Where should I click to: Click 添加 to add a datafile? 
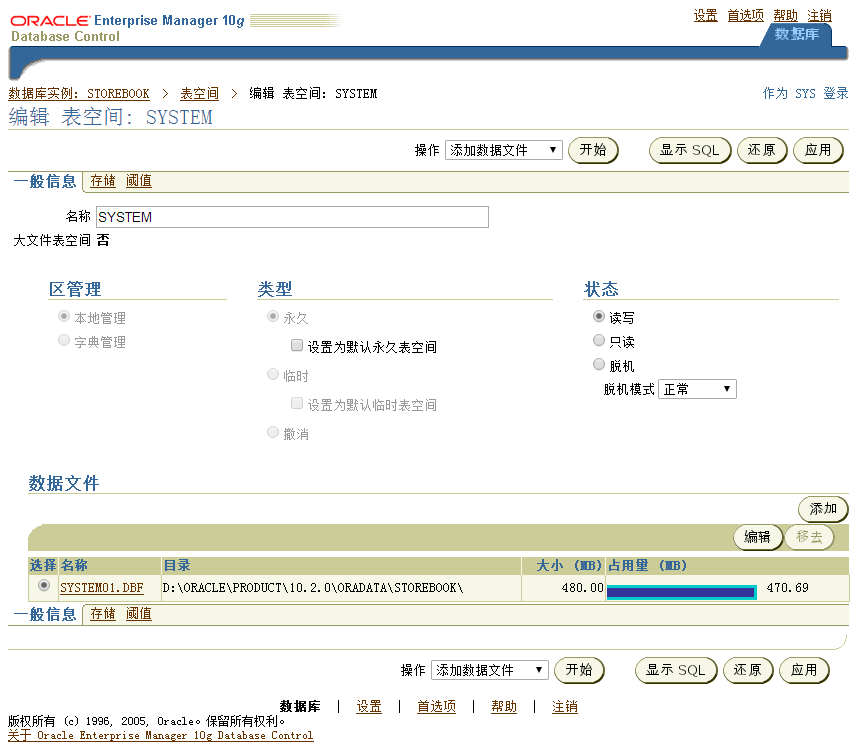pos(822,508)
